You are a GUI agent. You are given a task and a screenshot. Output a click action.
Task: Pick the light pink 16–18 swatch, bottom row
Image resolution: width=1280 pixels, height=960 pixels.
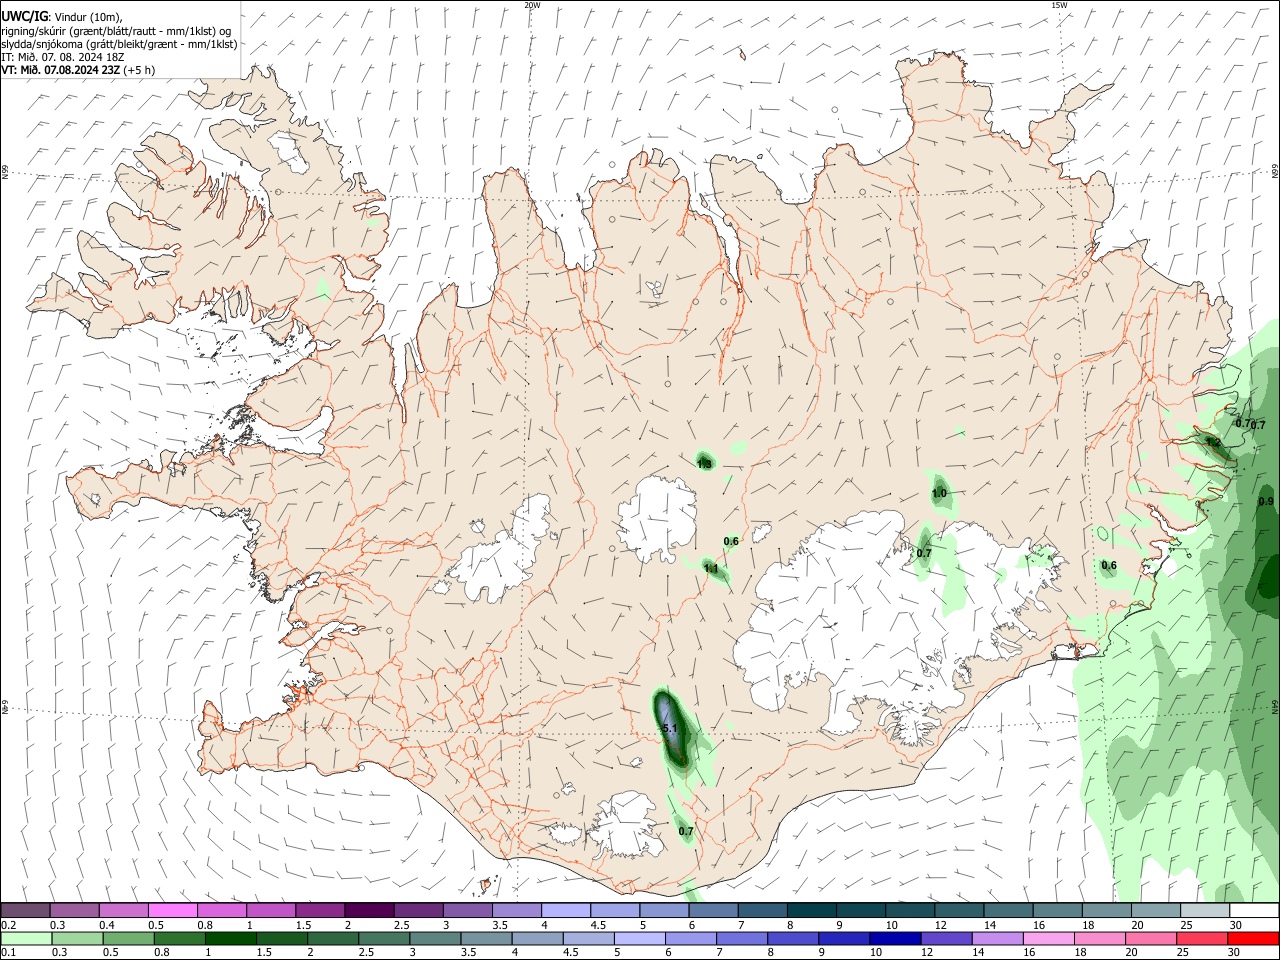tap(1048, 939)
